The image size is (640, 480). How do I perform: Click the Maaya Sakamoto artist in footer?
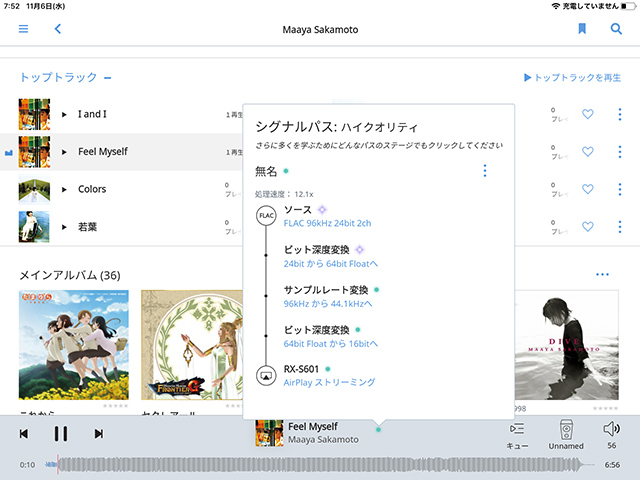[323, 440]
